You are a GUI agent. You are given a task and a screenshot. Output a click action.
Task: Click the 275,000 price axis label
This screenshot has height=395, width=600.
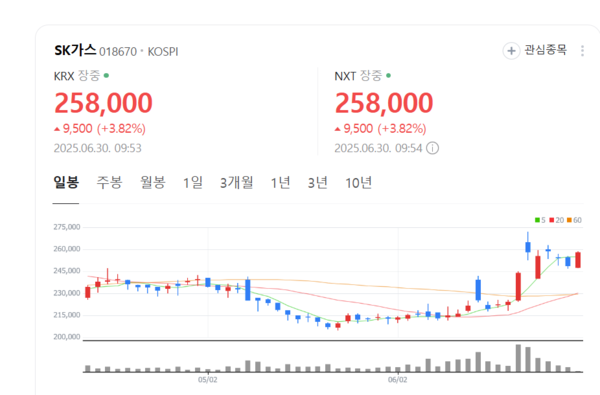[67, 227]
